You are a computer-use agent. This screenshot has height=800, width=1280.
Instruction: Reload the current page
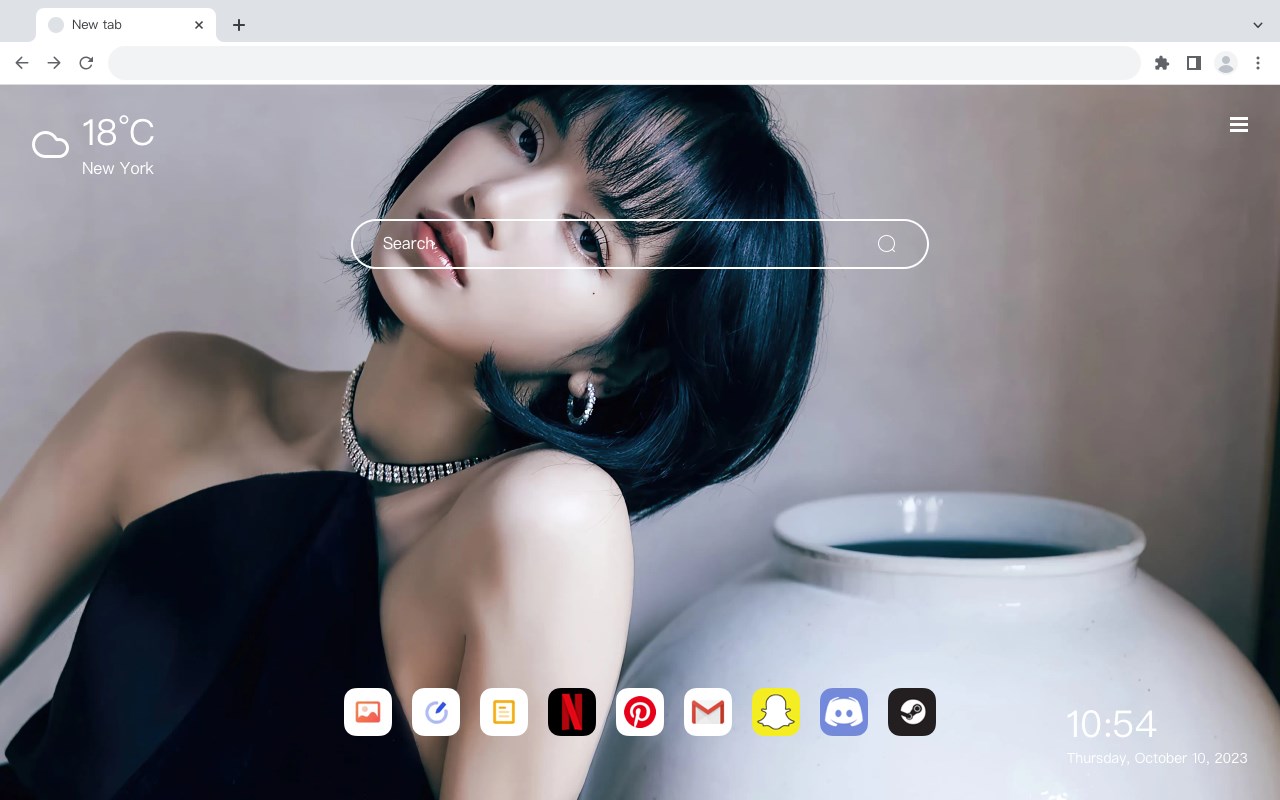pyautogui.click(x=86, y=63)
